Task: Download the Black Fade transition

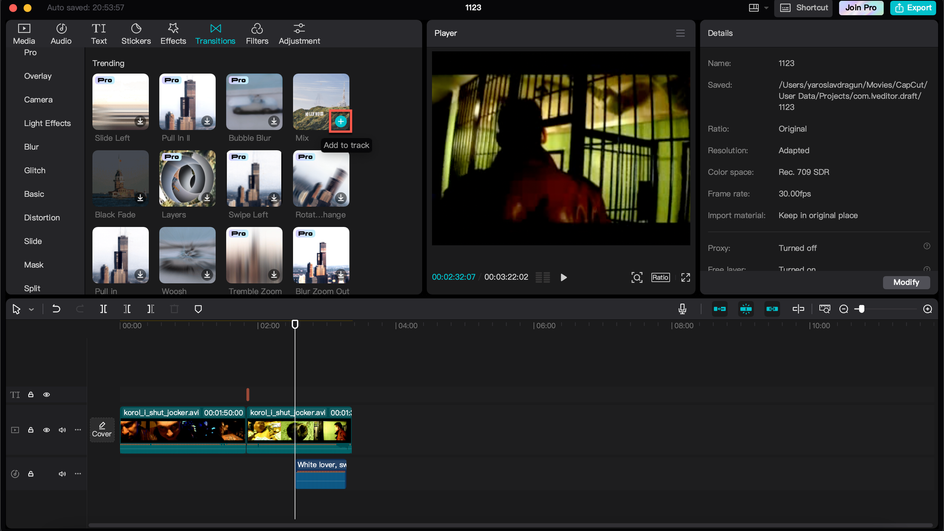Action: coord(140,198)
